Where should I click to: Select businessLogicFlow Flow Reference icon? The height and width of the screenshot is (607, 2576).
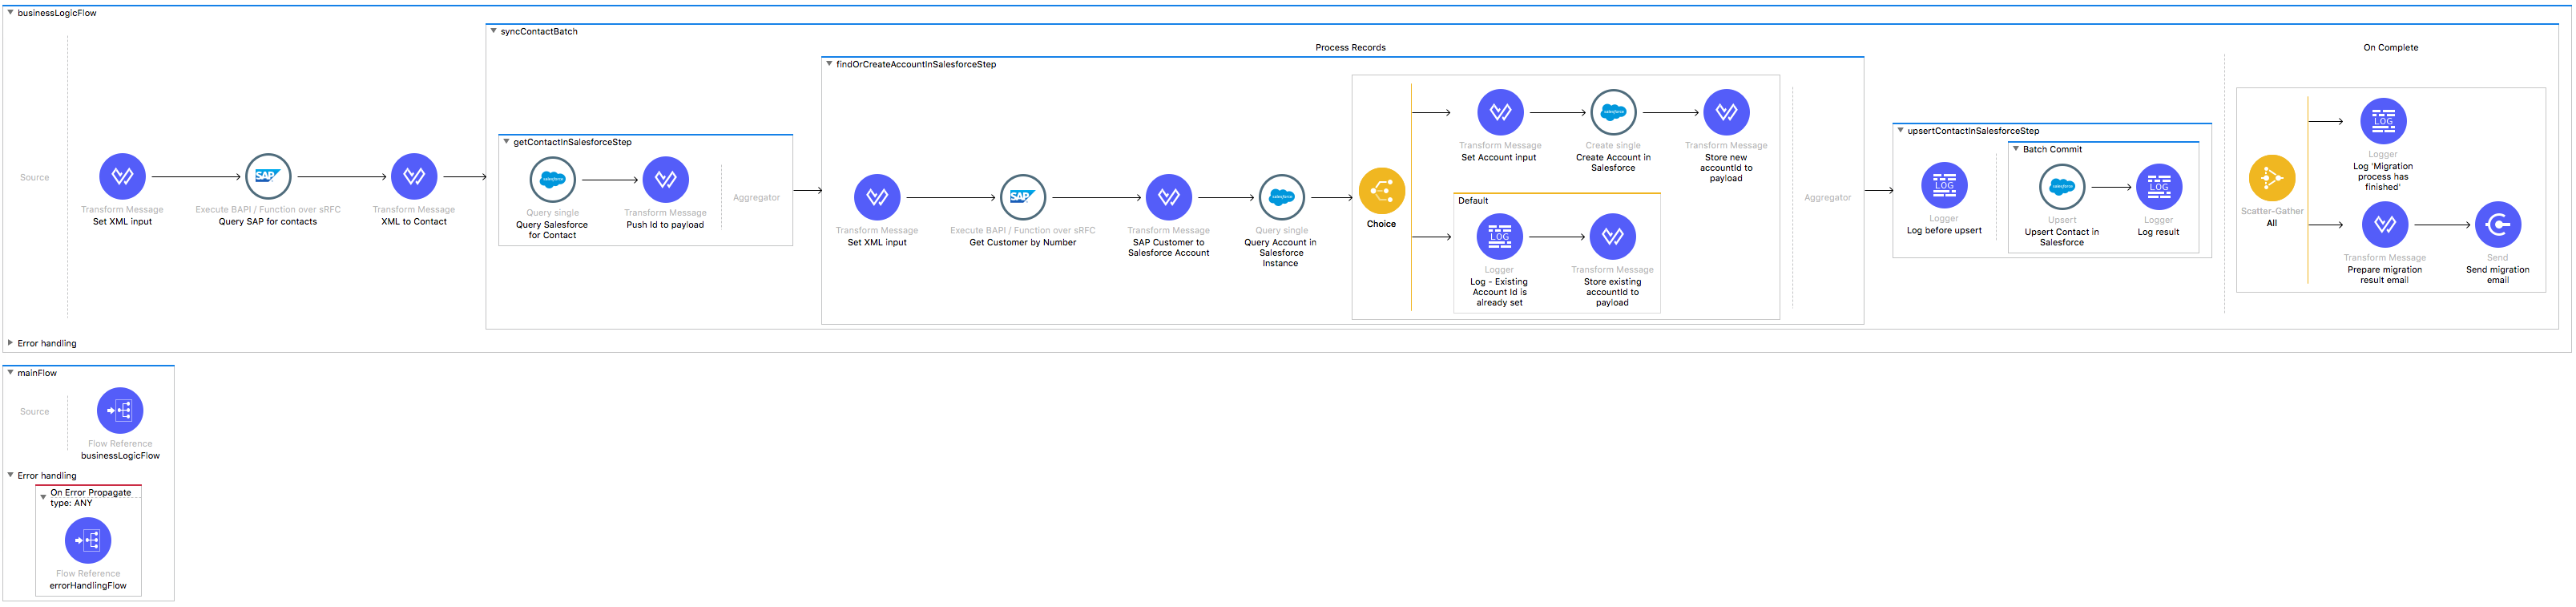click(120, 411)
